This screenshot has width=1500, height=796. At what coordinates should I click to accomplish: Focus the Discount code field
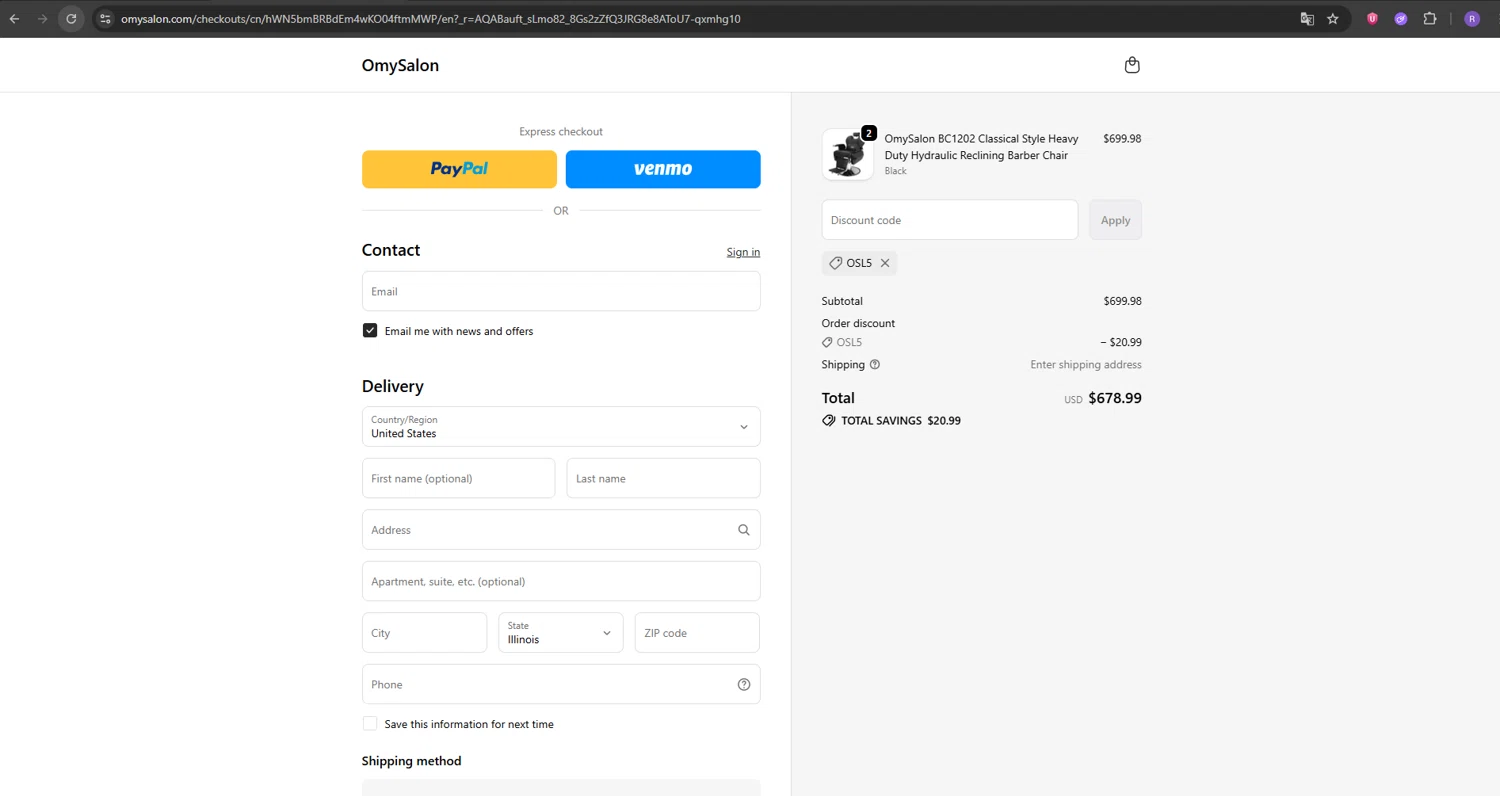click(x=950, y=220)
